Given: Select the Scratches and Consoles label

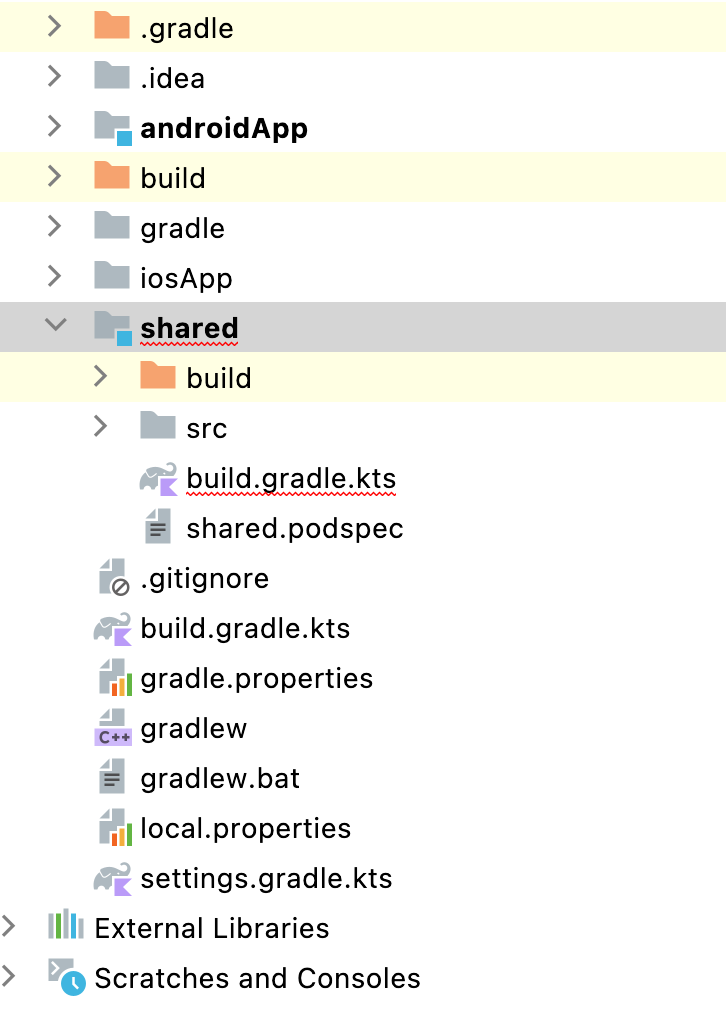Looking at the screenshot, I should (x=257, y=978).
